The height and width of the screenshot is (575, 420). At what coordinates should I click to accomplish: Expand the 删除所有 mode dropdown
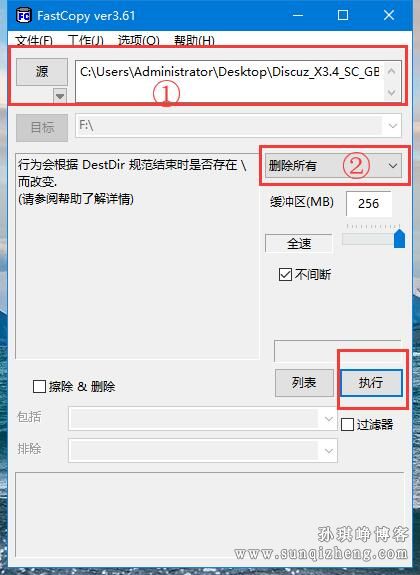393,166
